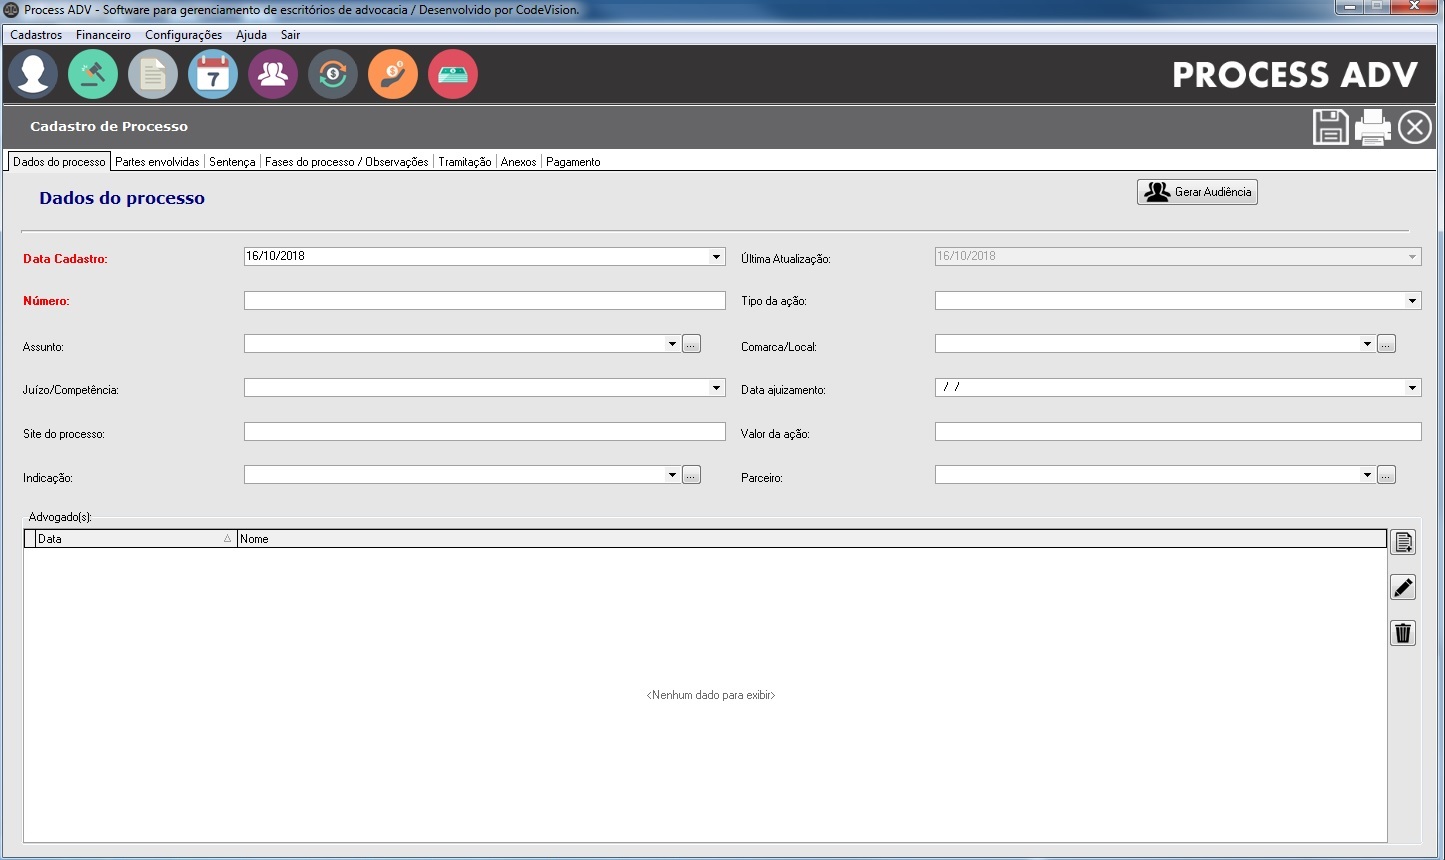Edit lawyer entry with pencil icon

(x=1403, y=588)
